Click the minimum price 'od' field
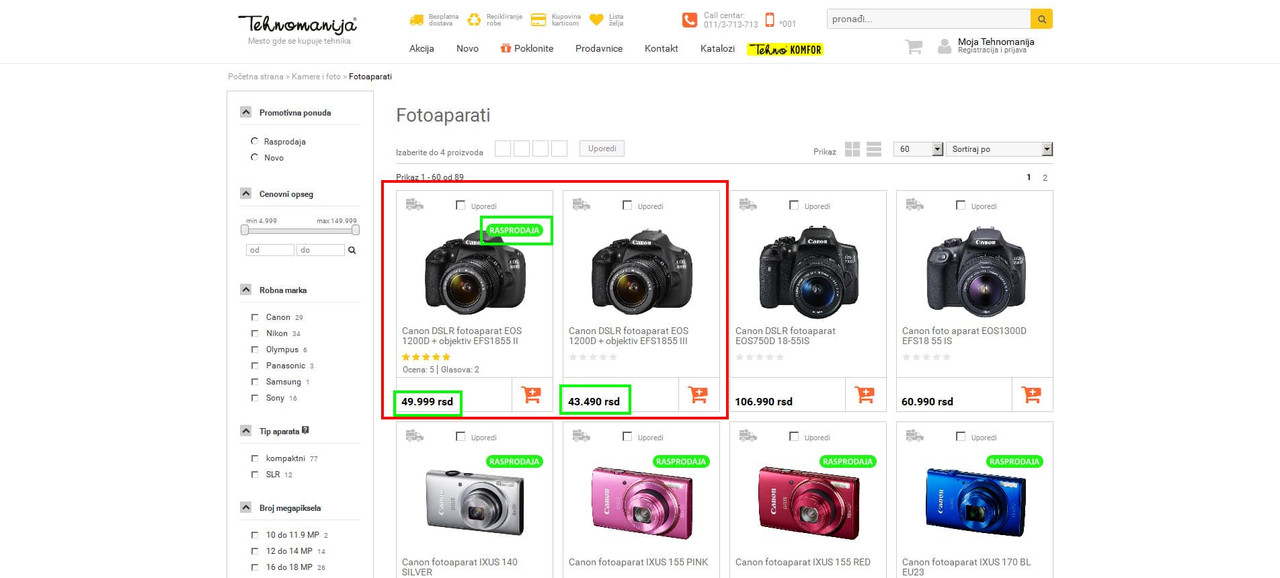The width and height of the screenshot is (1280, 578). [270, 250]
